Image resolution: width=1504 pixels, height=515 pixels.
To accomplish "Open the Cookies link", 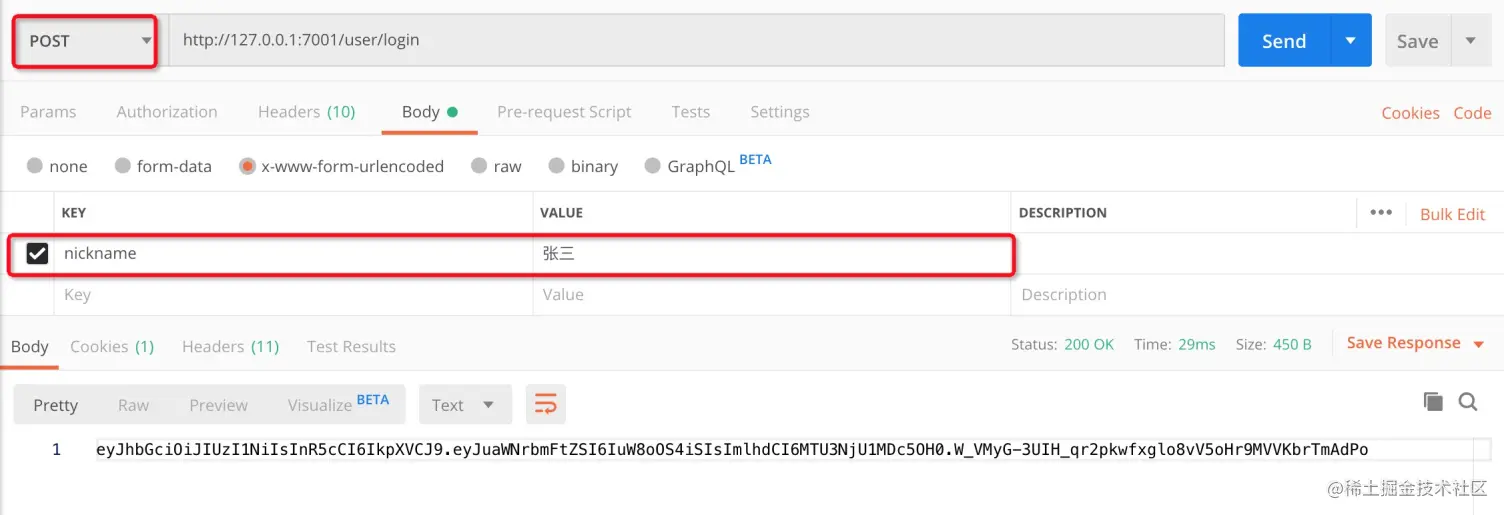I will (1410, 113).
